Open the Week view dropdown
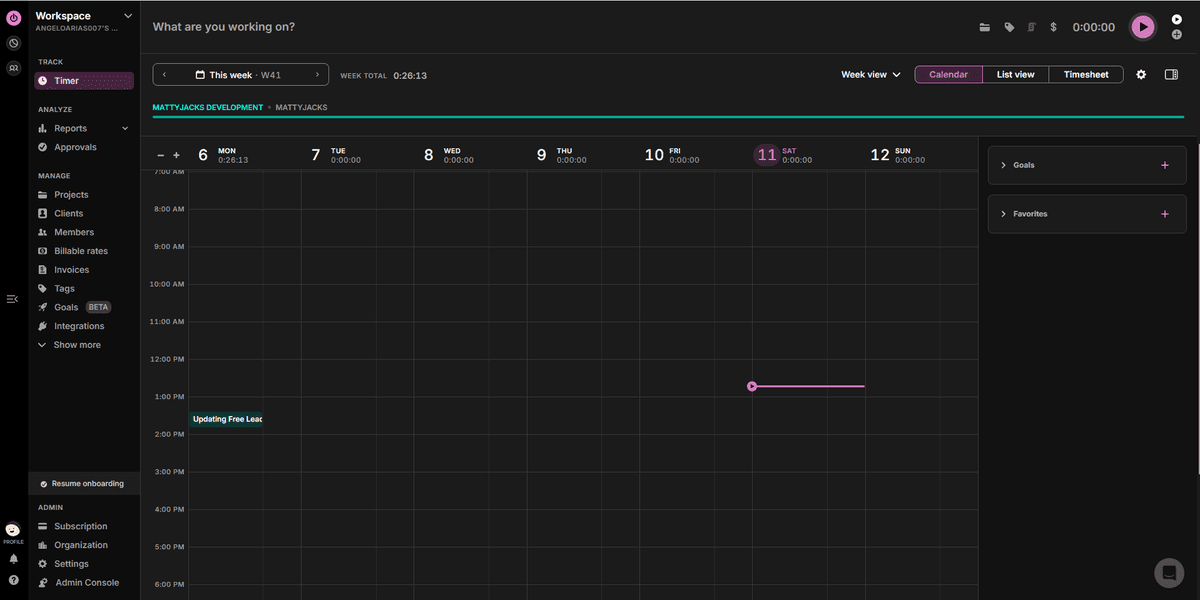This screenshot has height=600, width=1200. pyautogui.click(x=869, y=74)
